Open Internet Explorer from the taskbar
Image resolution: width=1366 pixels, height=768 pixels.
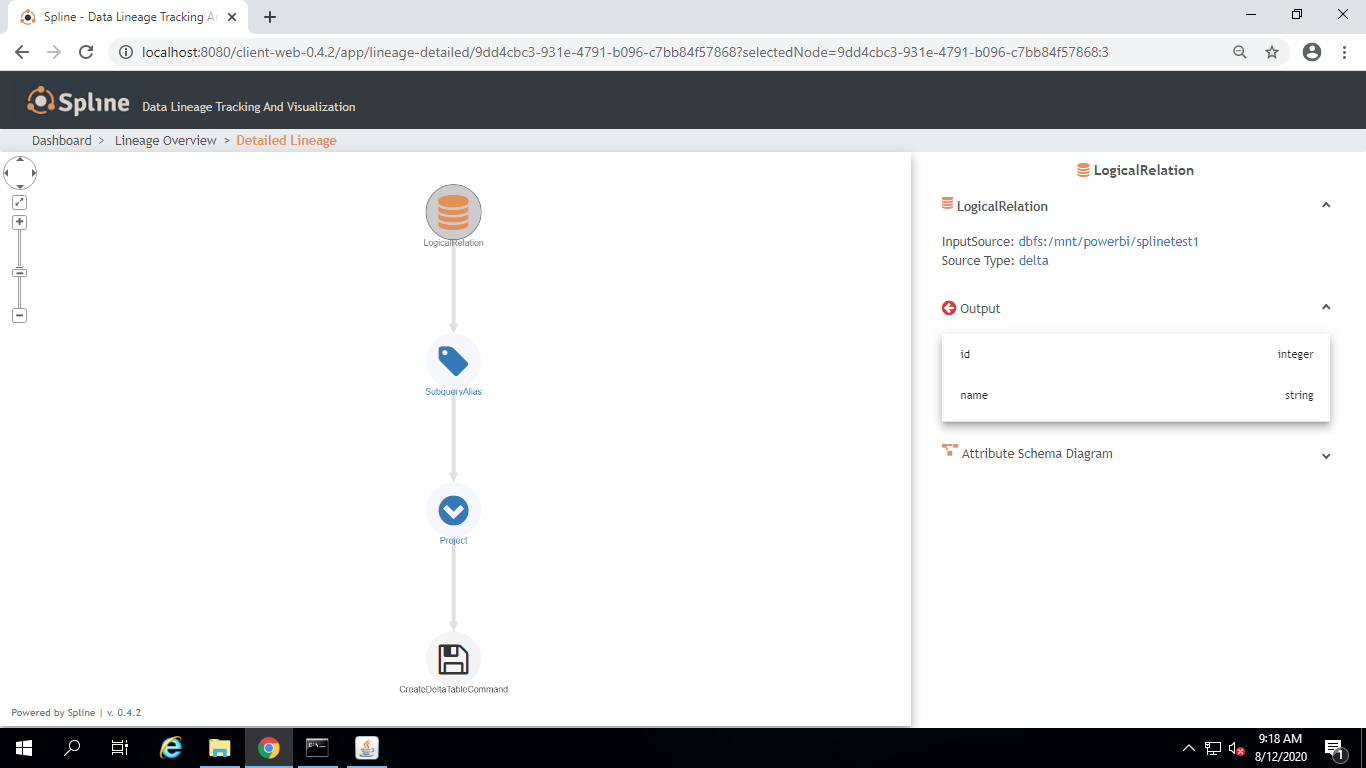(x=170, y=747)
